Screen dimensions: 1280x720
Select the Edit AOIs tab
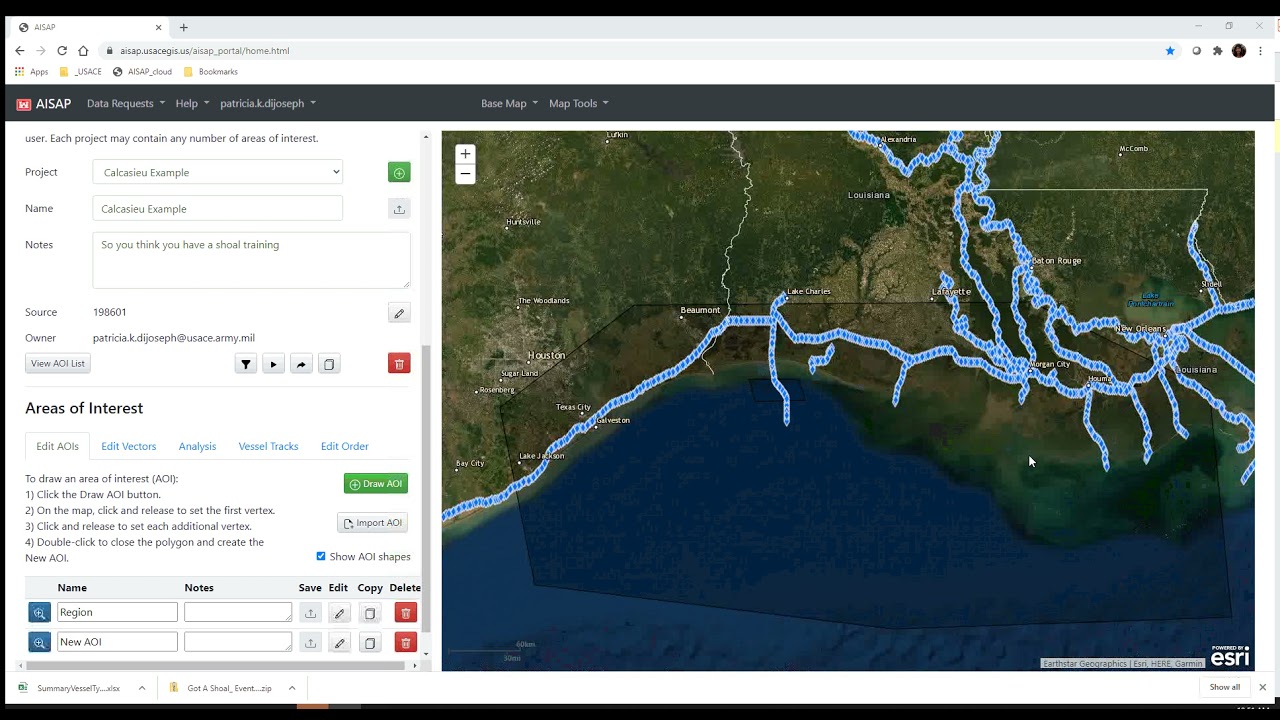pos(57,446)
